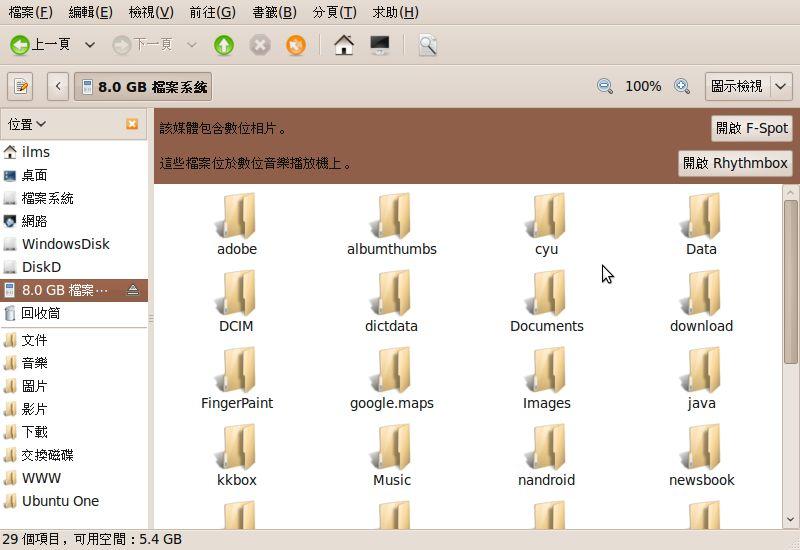Click the Computer icon in toolbar
The height and width of the screenshot is (550, 800).
[380, 45]
